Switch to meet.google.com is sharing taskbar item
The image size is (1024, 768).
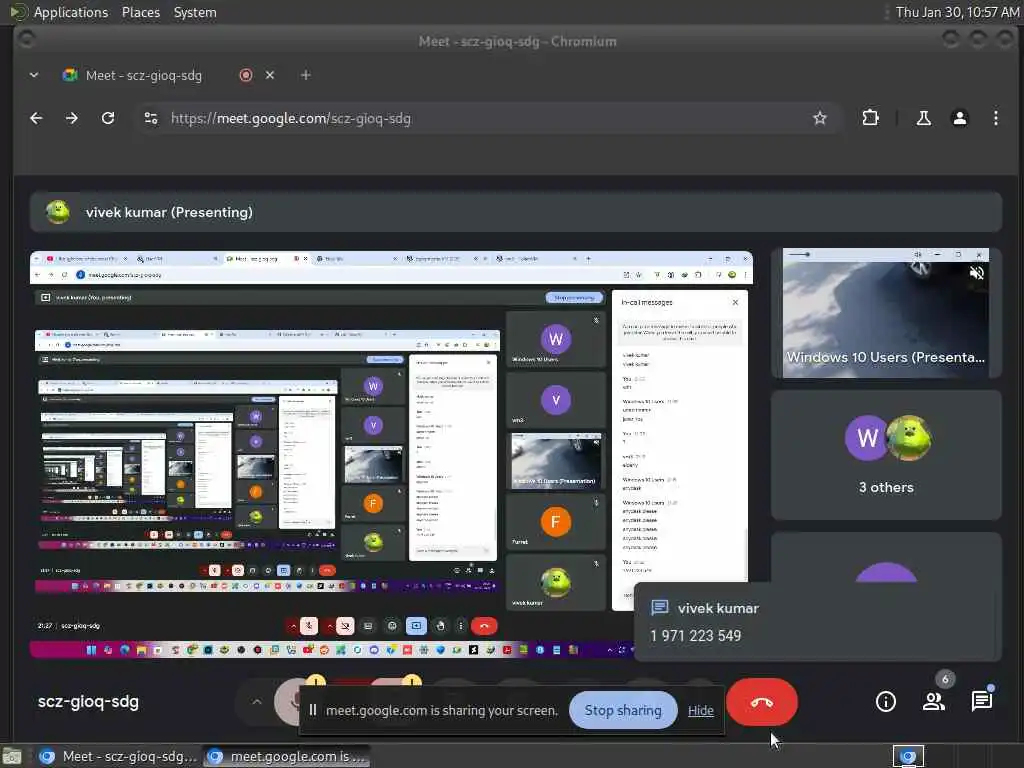point(287,756)
